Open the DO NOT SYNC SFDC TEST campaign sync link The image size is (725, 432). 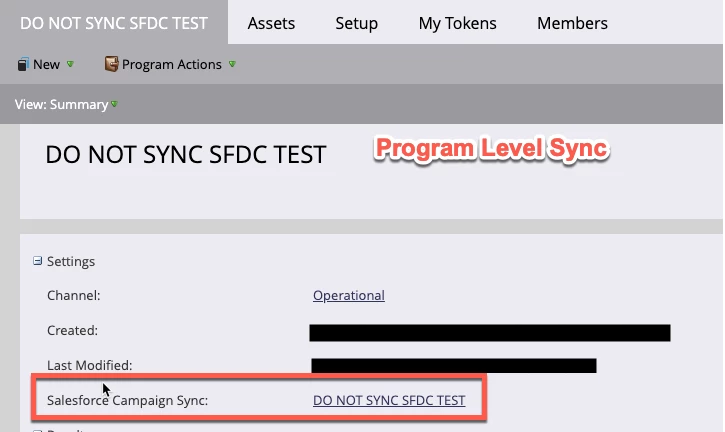coord(389,400)
